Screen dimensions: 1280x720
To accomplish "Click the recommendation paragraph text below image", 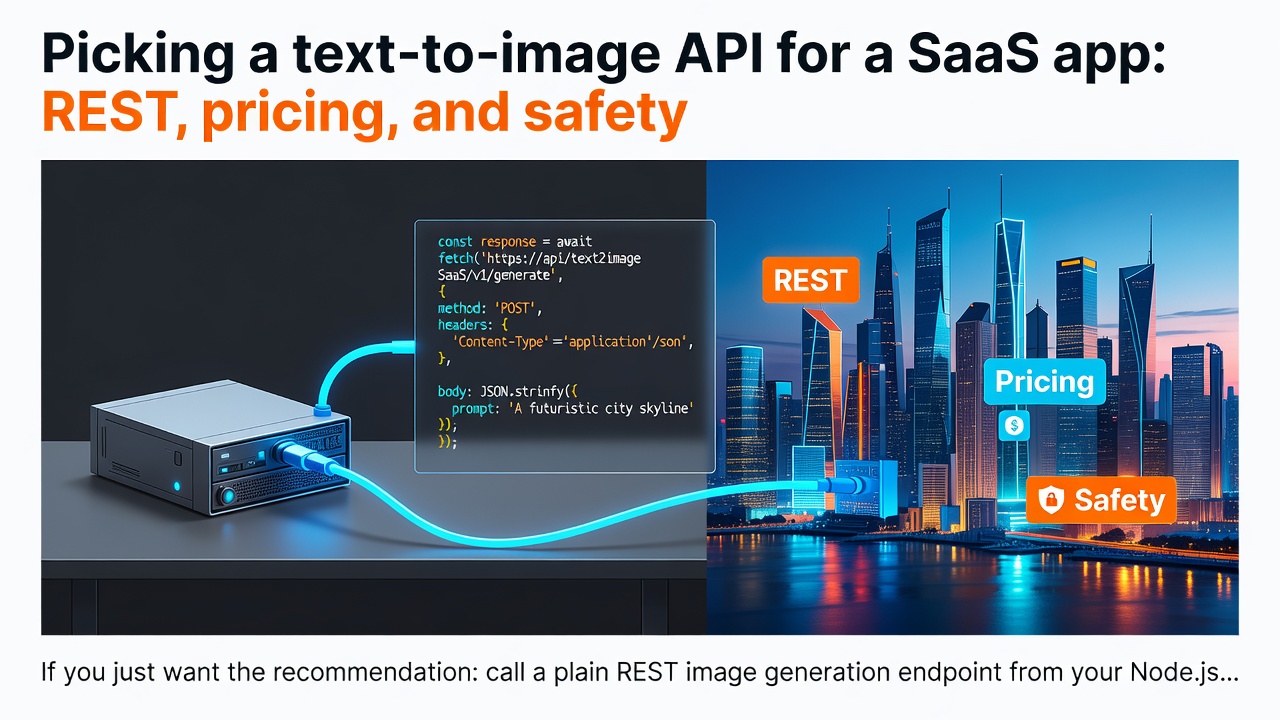I will click(640, 672).
